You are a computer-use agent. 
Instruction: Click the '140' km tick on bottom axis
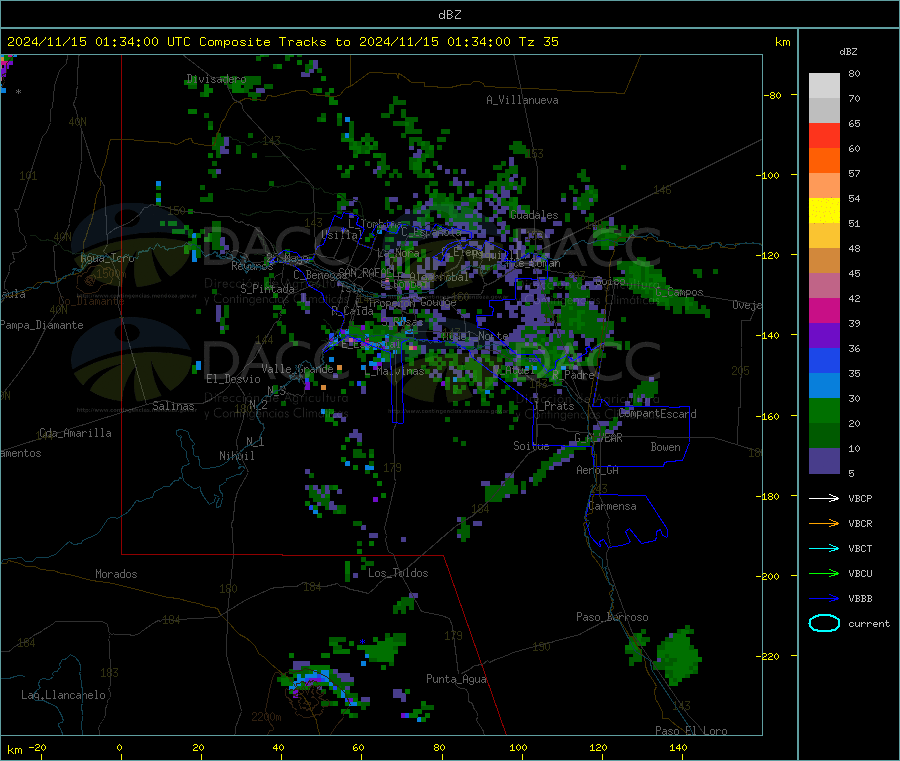(678, 747)
